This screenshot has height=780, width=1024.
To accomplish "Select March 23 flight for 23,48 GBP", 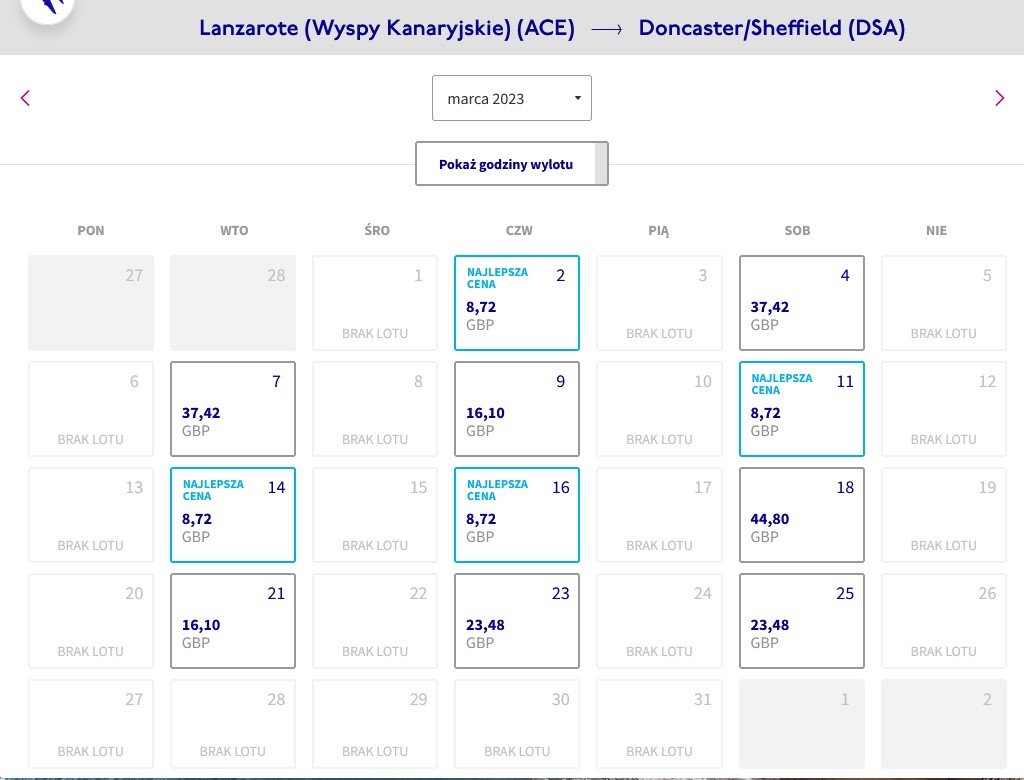I will (517, 621).
